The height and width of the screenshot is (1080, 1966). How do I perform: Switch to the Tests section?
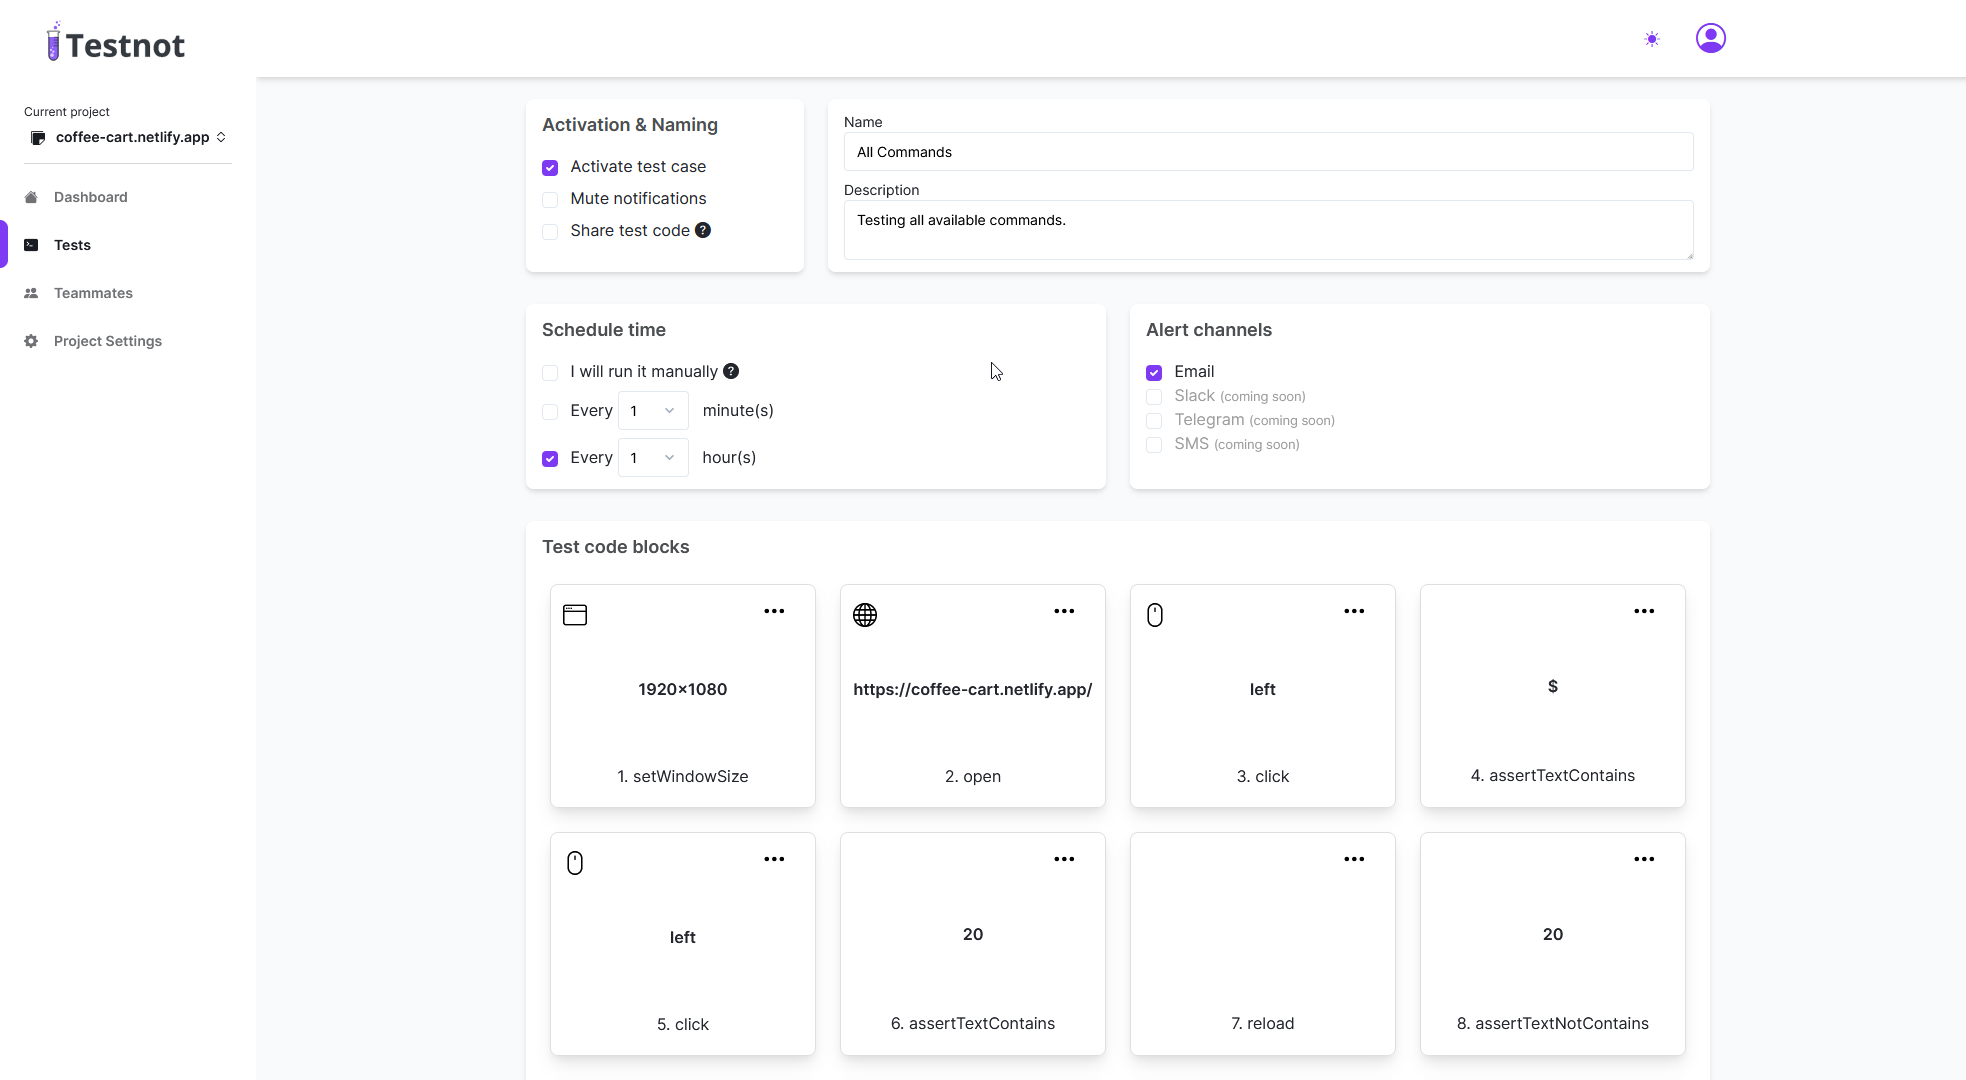tap(71, 245)
